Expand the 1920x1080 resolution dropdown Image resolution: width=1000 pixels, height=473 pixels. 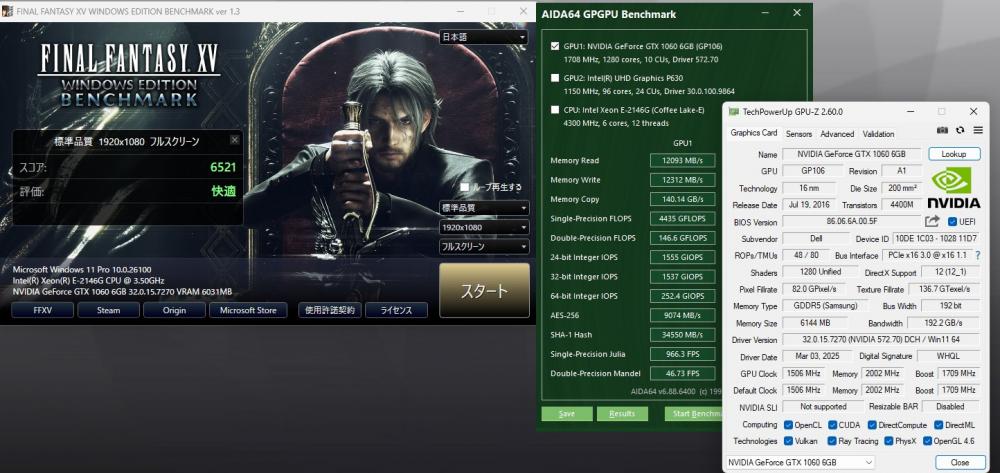point(484,228)
